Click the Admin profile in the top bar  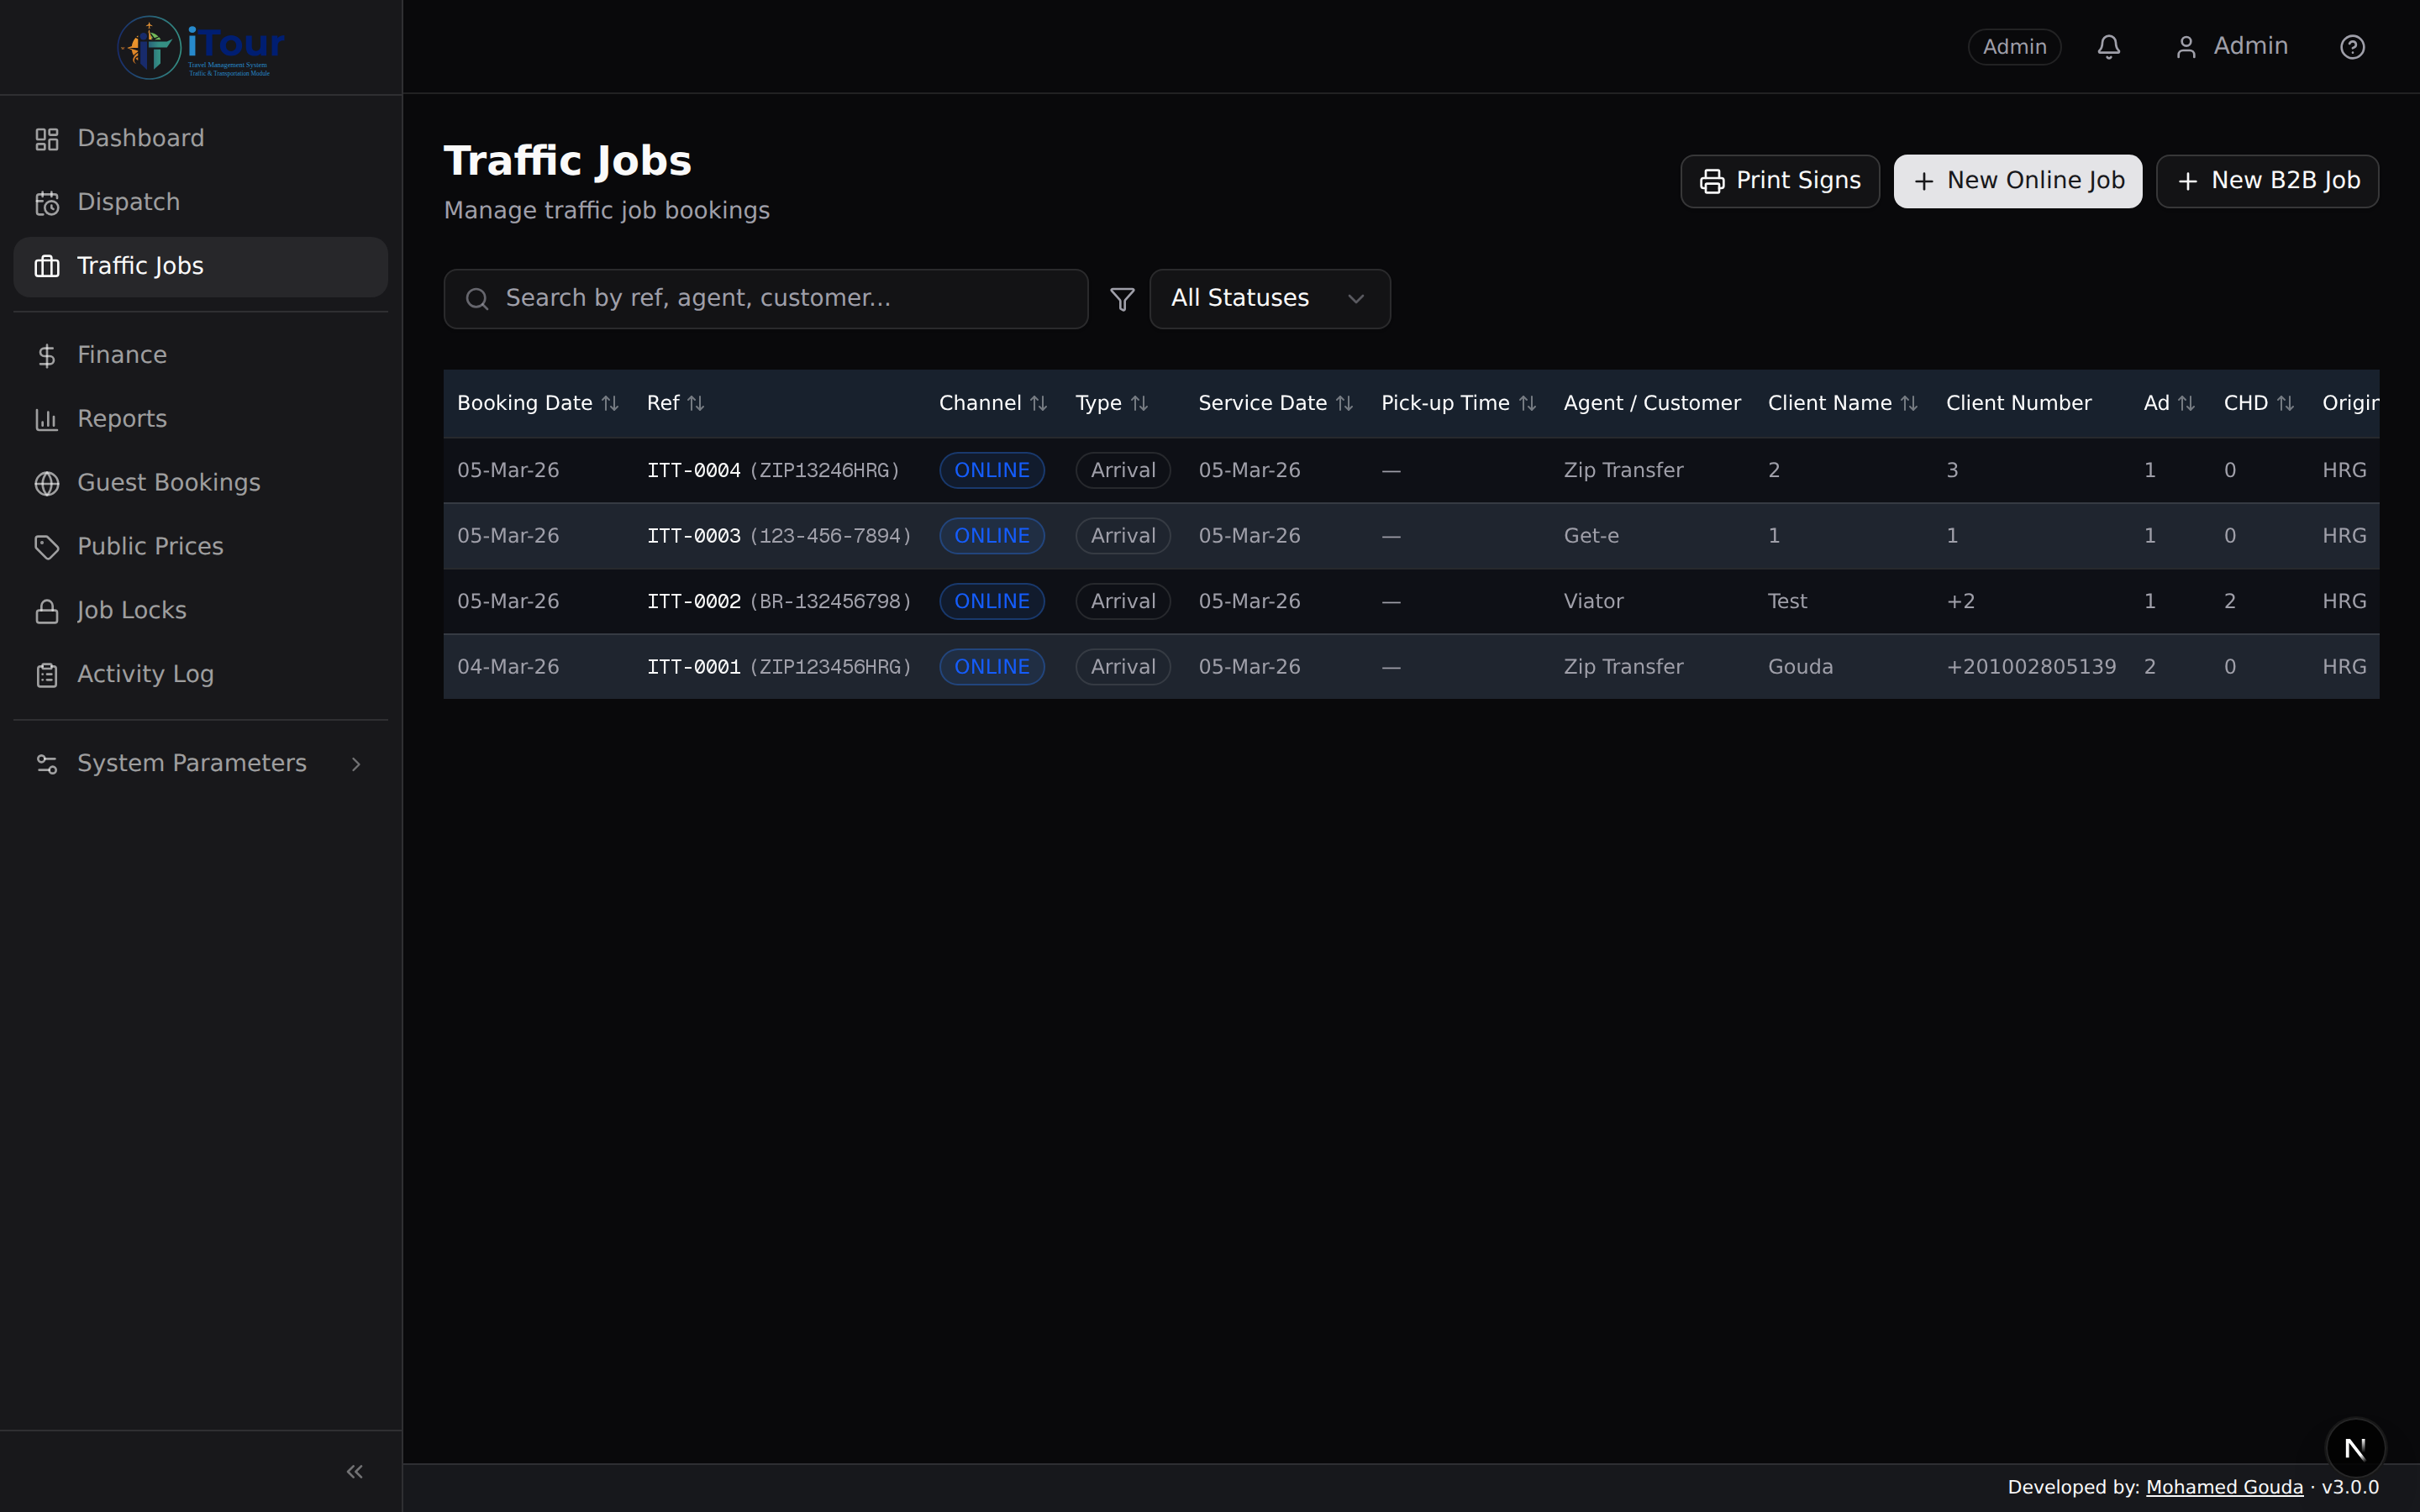tap(2232, 46)
